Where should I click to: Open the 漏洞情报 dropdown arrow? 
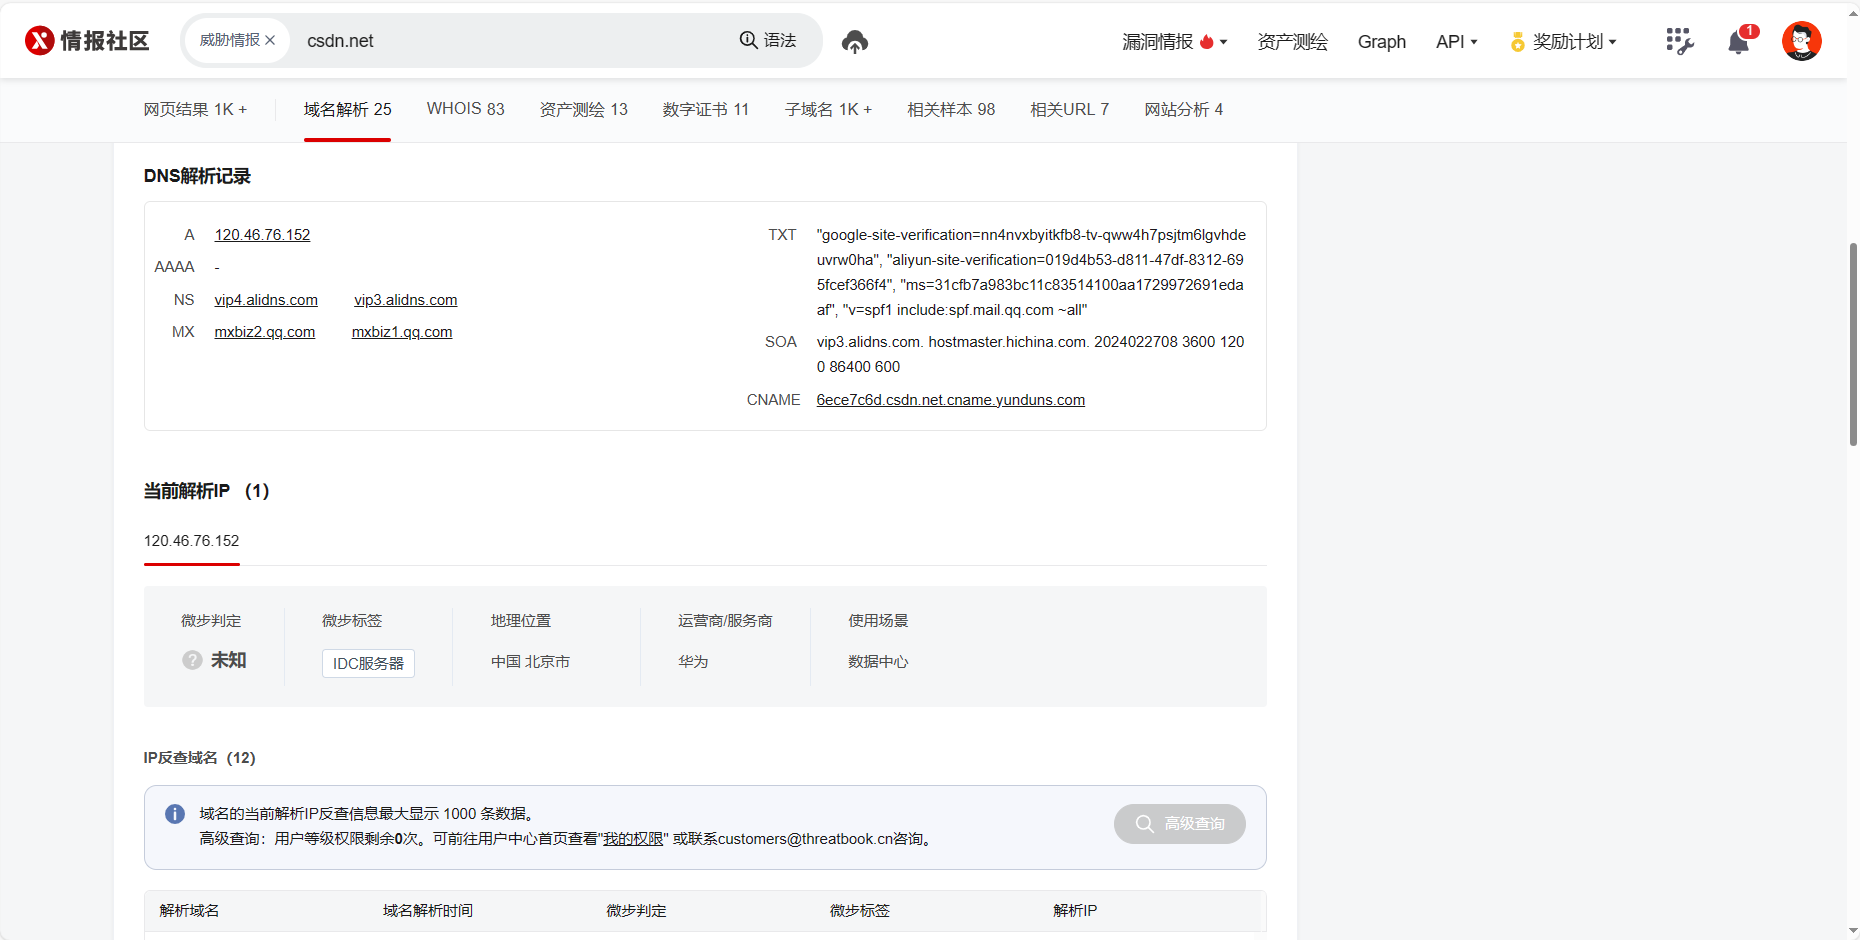(1223, 42)
